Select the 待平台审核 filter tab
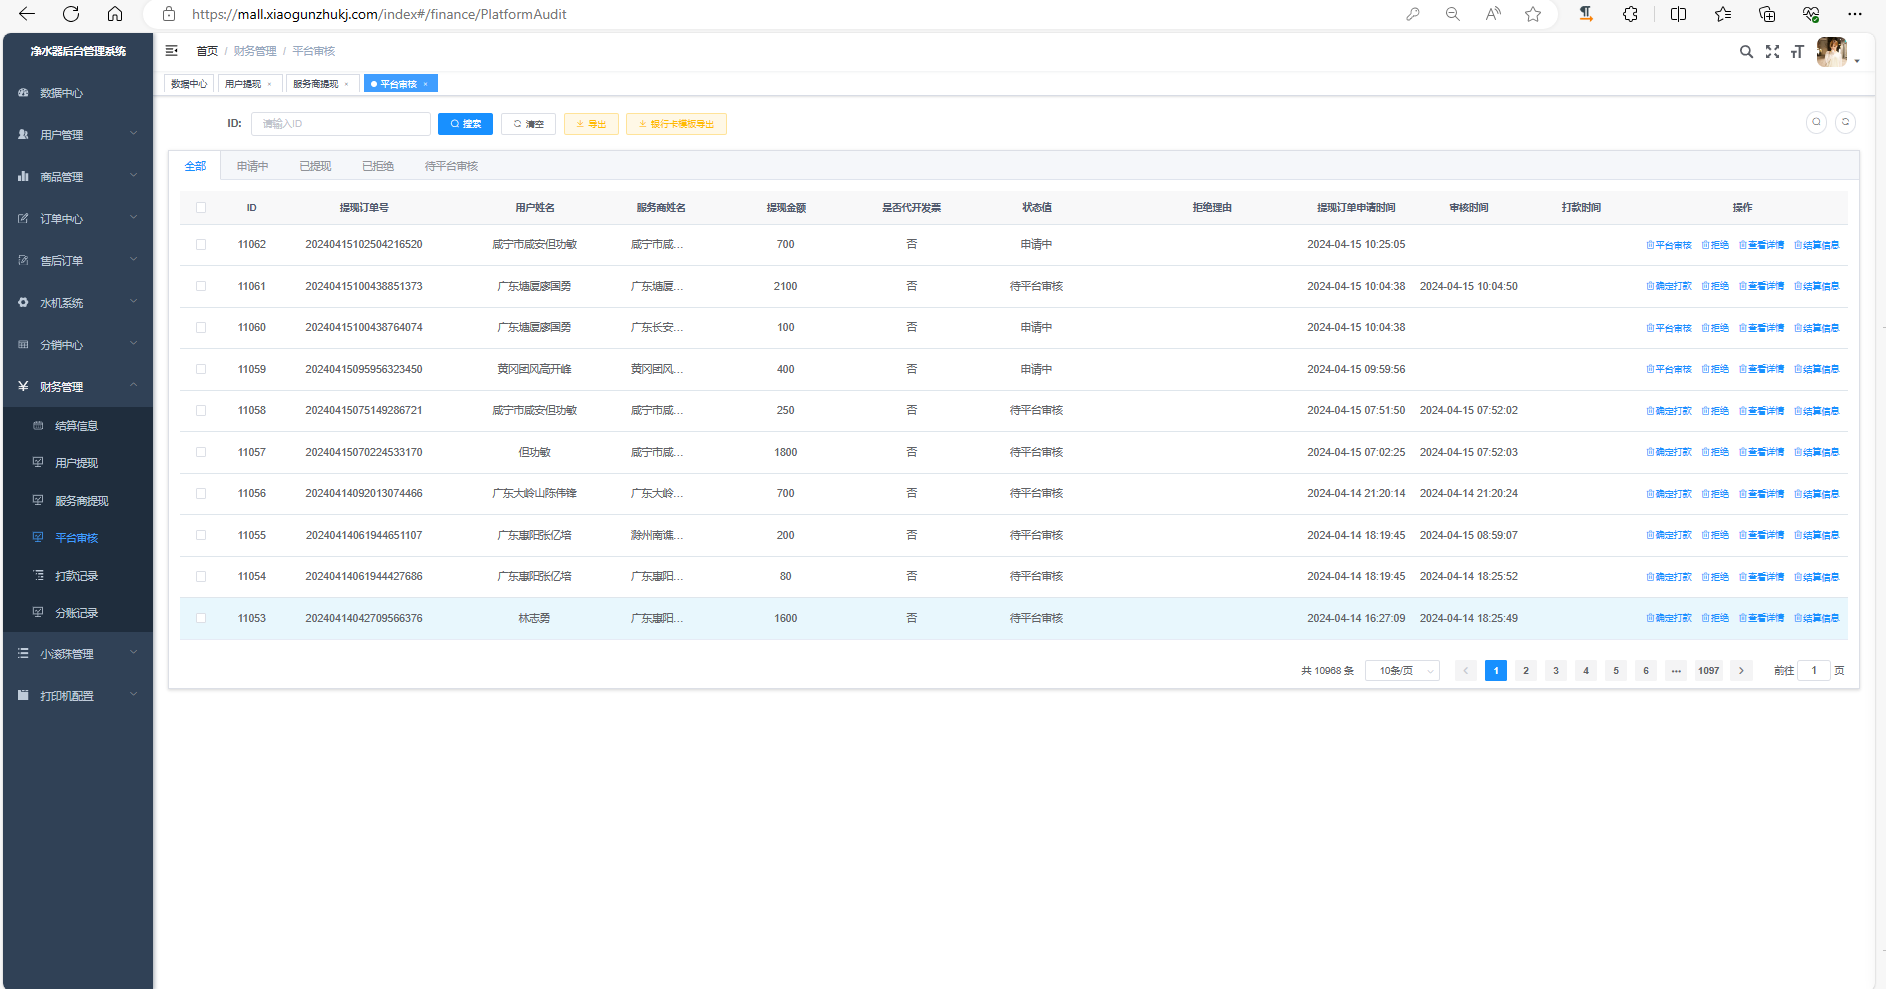This screenshot has height=989, width=1886. coord(451,166)
